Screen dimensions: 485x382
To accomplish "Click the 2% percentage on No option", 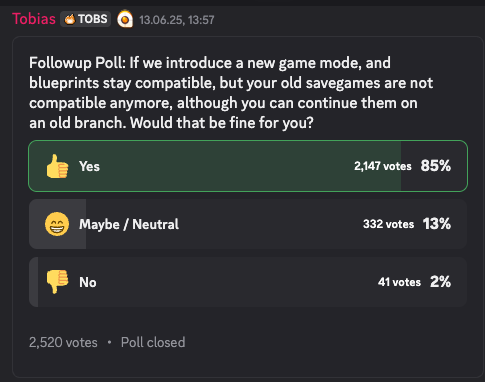I will pos(440,282).
